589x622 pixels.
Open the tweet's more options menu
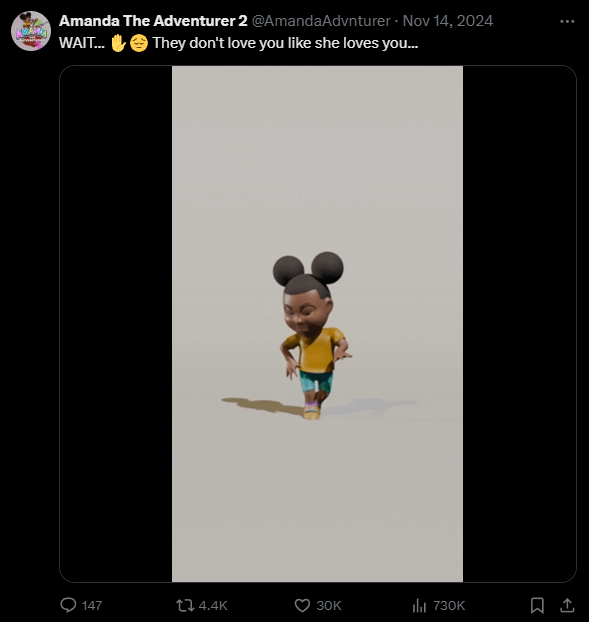[567, 21]
